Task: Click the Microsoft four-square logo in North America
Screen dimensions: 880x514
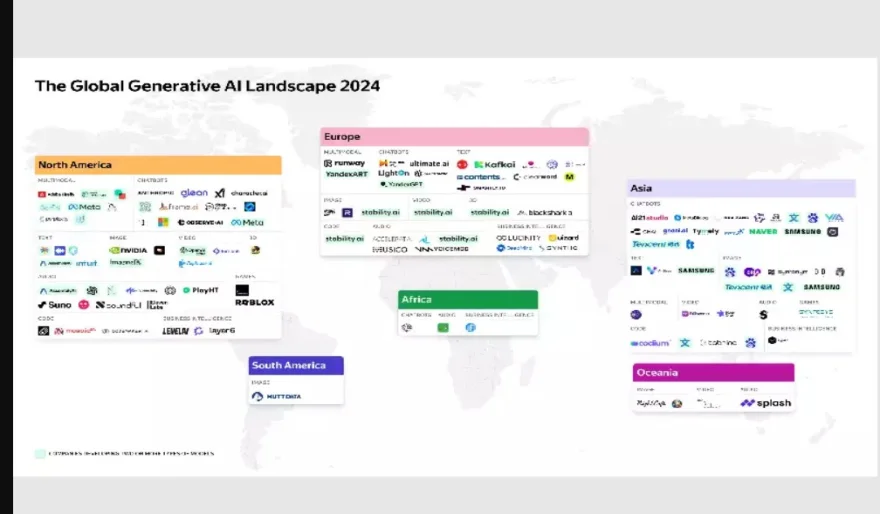Action: (163, 222)
